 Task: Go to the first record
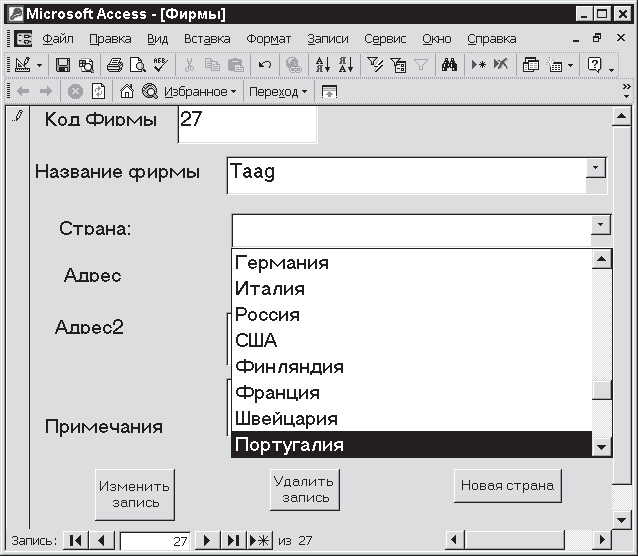pos(75,541)
